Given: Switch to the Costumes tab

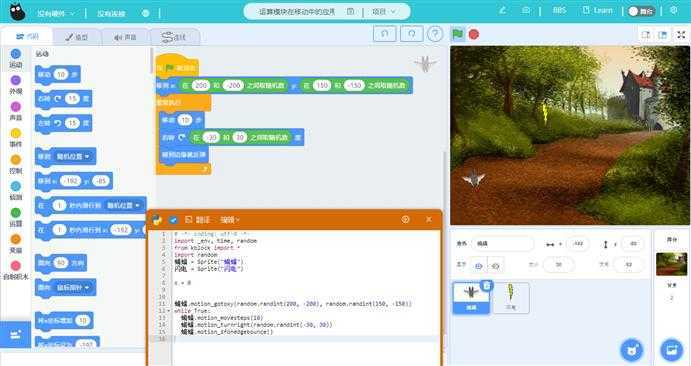Looking at the screenshot, I should pyautogui.click(x=77, y=37).
